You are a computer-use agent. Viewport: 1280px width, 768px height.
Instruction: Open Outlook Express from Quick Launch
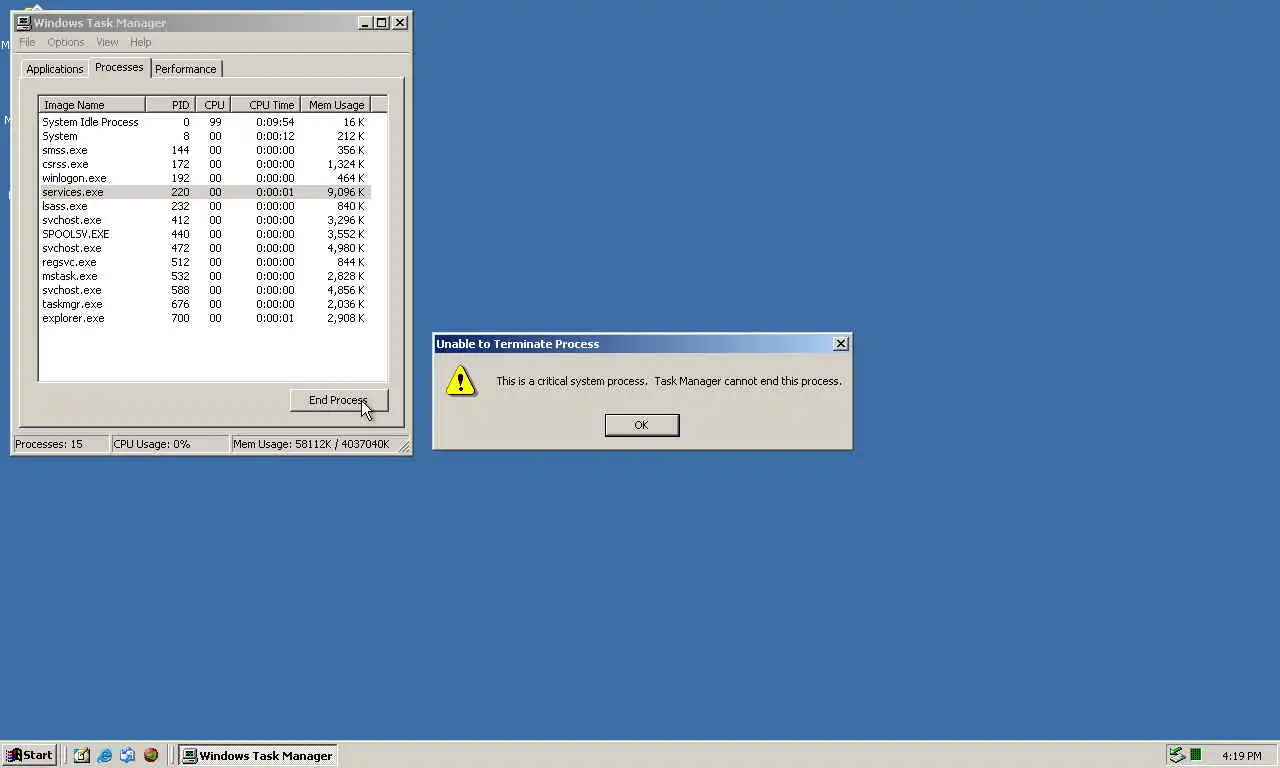click(x=128, y=755)
